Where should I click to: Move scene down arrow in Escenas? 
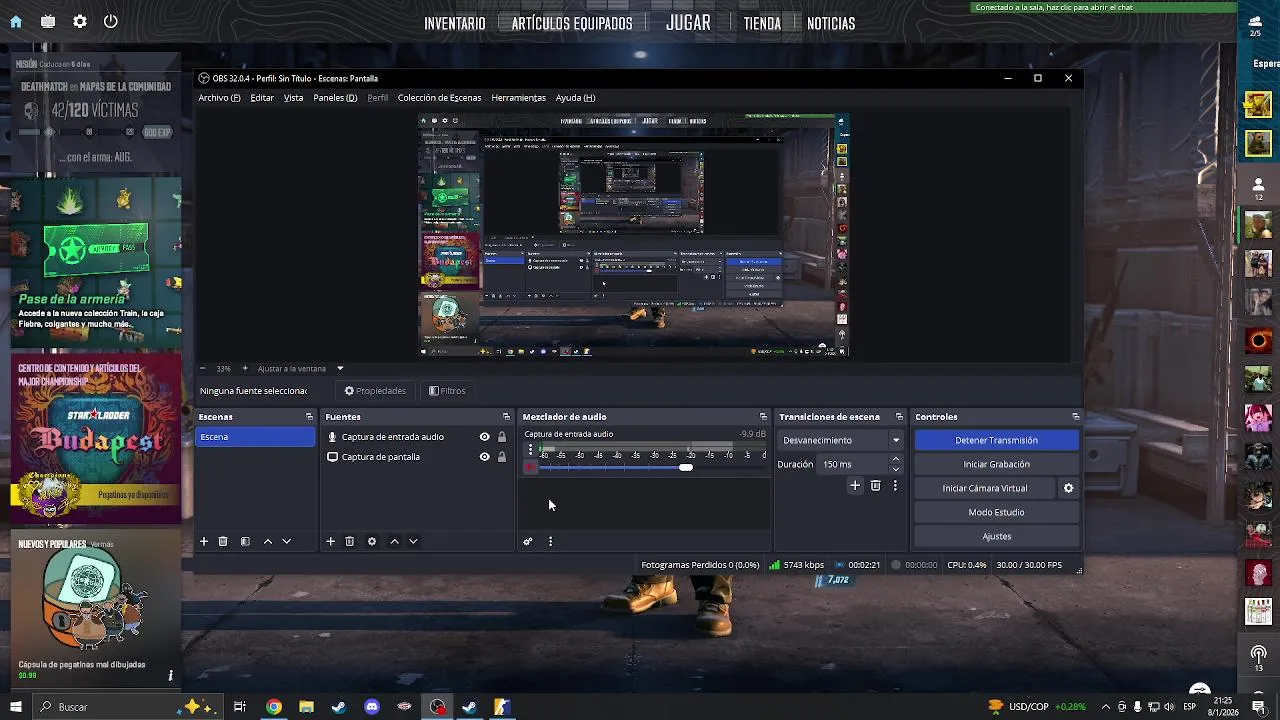click(x=286, y=541)
